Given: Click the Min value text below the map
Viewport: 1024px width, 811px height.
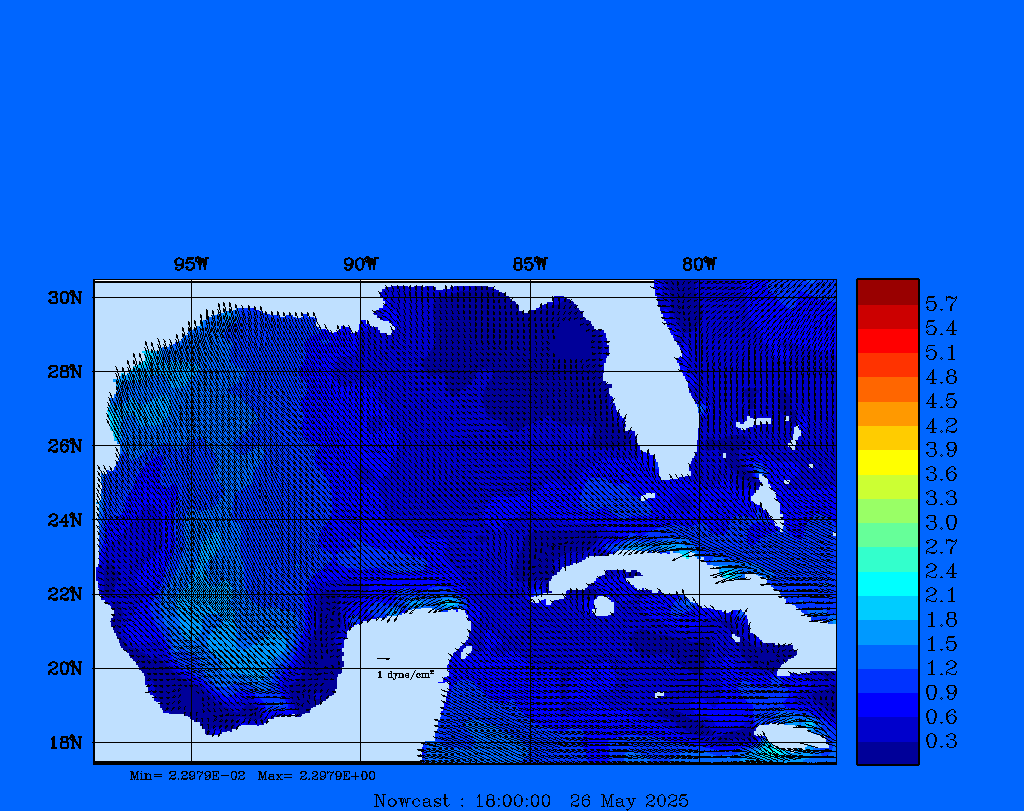Looking at the screenshot, I should tap(187, 776).
